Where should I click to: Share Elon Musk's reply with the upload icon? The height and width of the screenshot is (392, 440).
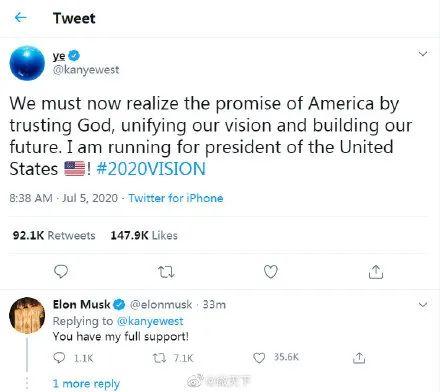coord(359,358)
